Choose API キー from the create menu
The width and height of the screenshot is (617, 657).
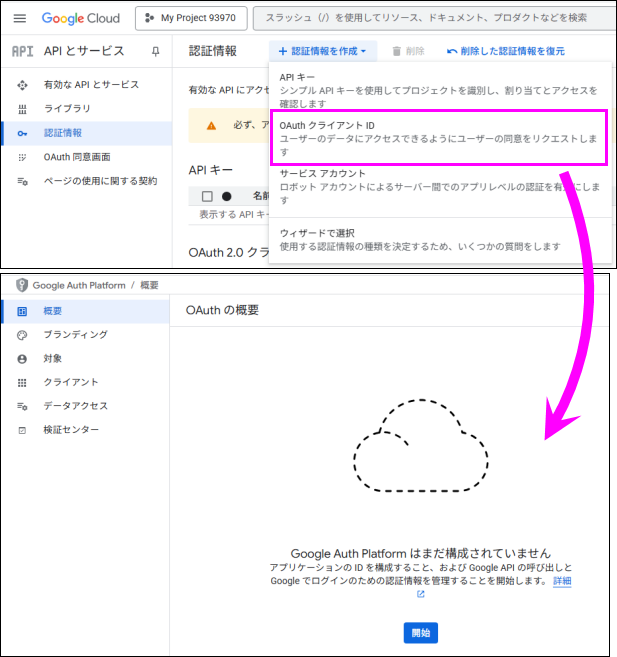click(x=440, y=90)
